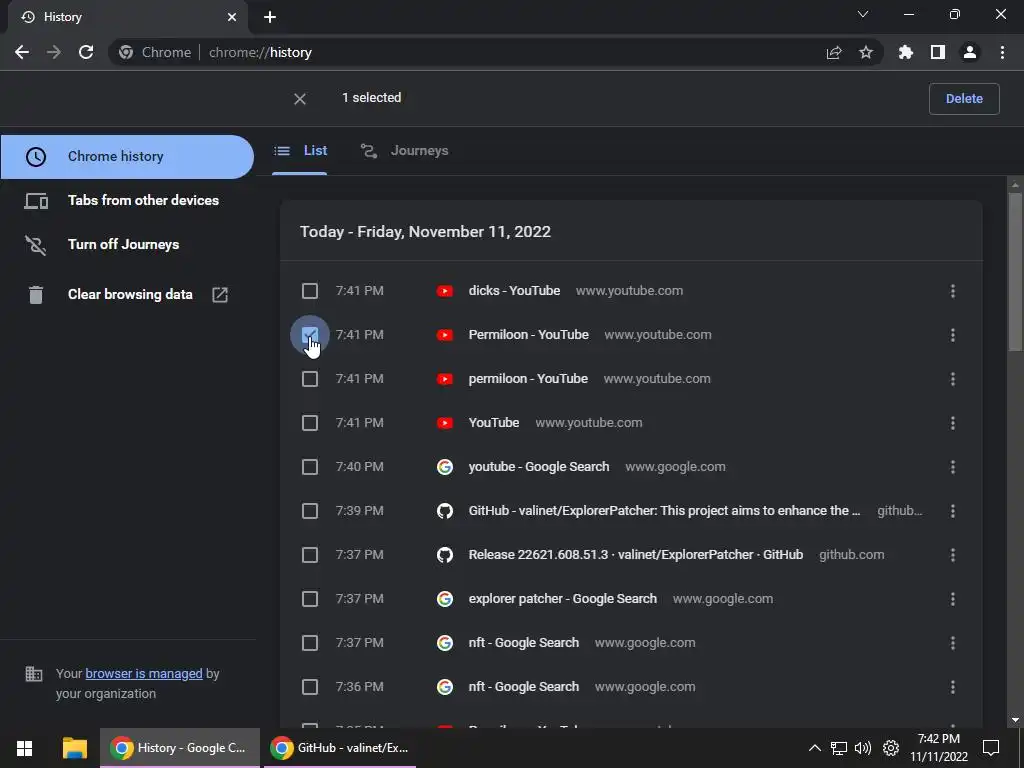The width and height of the screenshot is (1024, 768).
Task: Close the History tab
Action: (232, 17)
